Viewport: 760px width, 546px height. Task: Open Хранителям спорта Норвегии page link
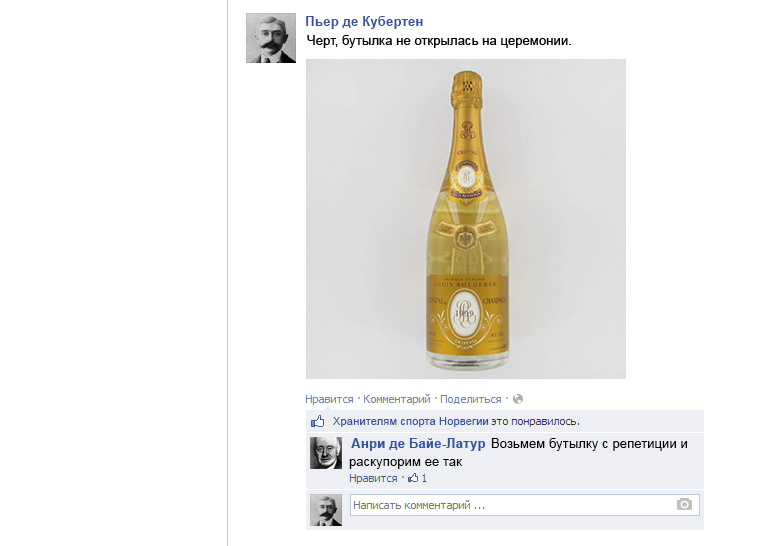(x=411, y=421)
